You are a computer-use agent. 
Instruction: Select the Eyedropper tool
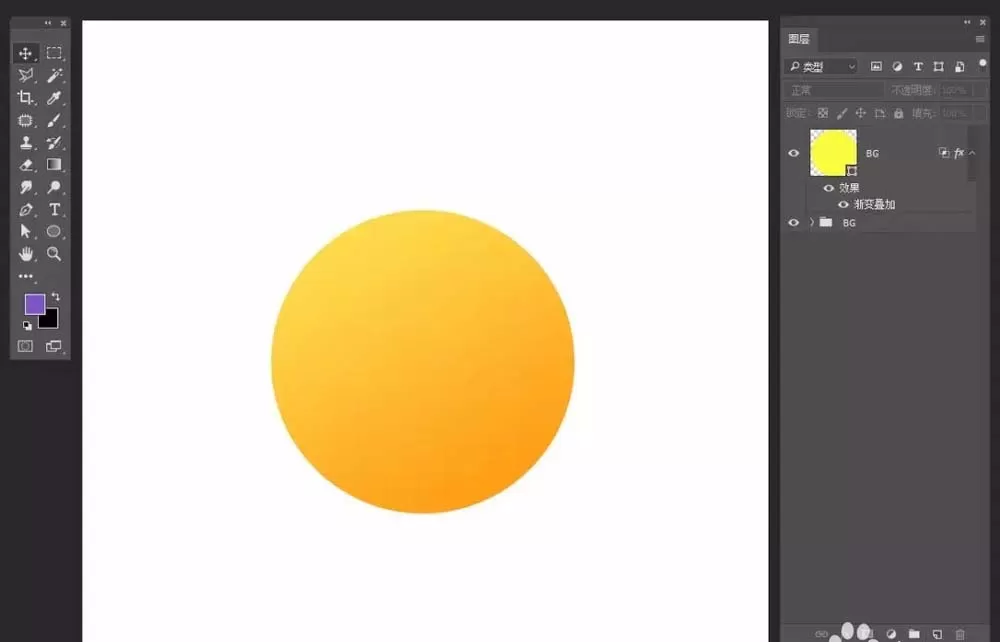54,98
